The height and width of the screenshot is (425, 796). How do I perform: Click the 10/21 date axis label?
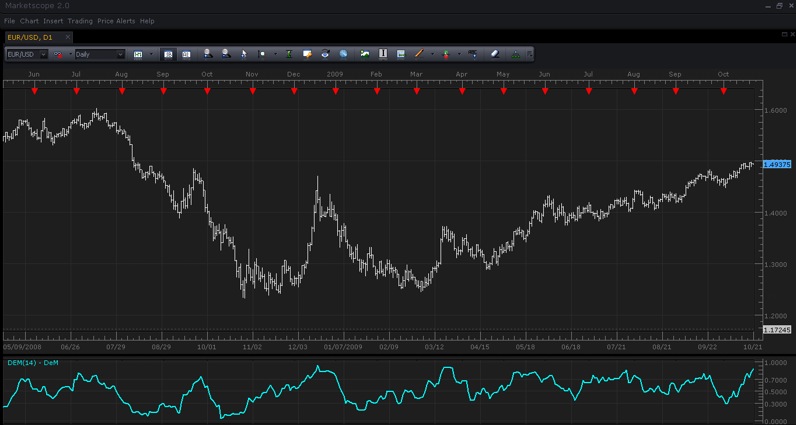tap(752, 347)
